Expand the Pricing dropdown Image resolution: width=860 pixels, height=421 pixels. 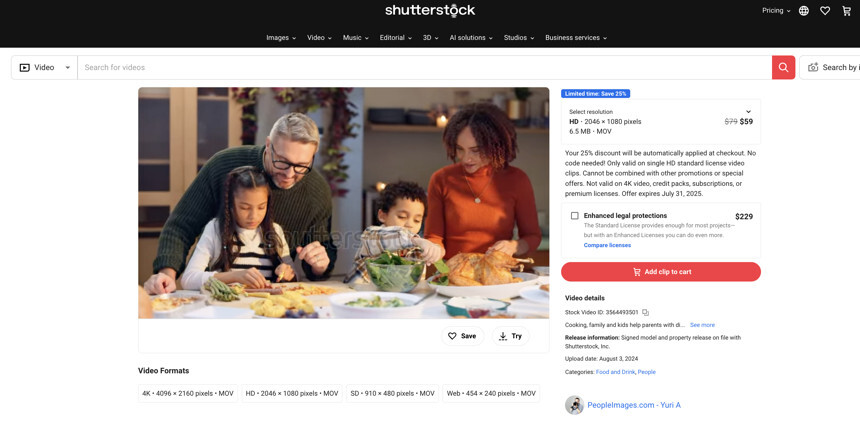776,10
